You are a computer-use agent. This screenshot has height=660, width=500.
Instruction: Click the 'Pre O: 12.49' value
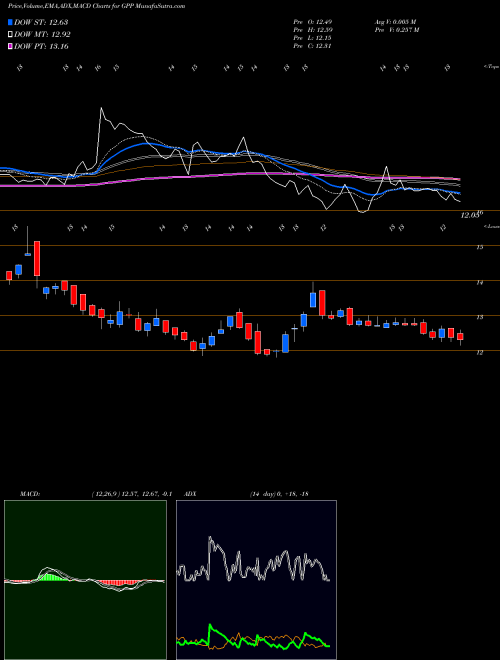[313, 21]
